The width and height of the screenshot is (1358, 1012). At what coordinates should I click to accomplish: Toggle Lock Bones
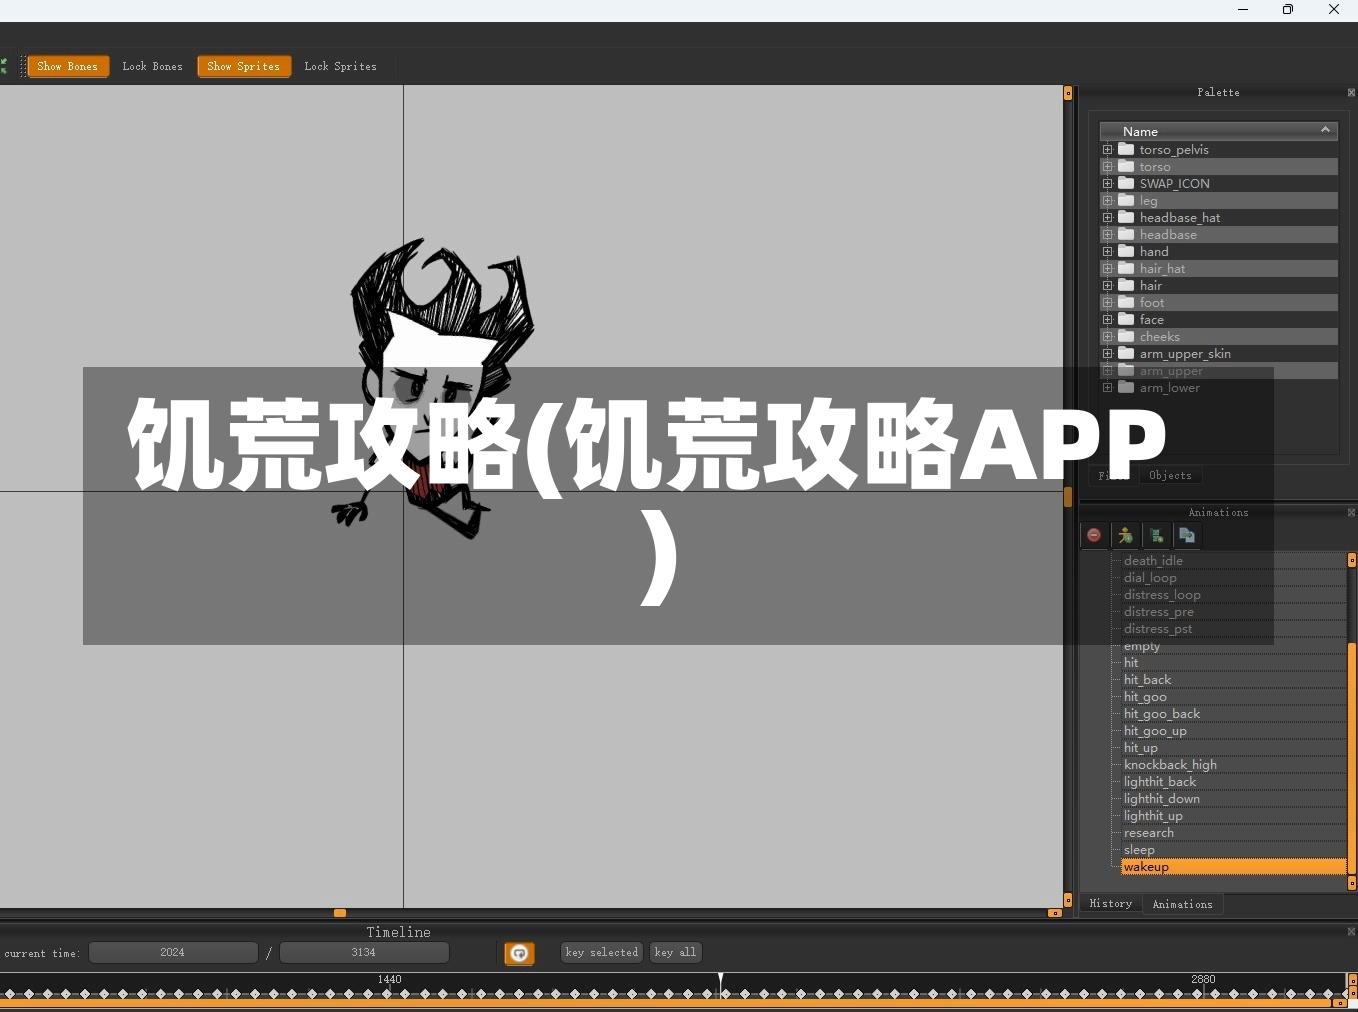coord(153,66)
